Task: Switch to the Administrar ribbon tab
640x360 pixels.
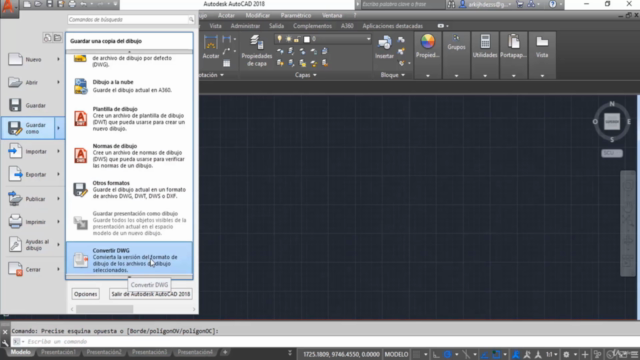Action: [x=245, y=26]
